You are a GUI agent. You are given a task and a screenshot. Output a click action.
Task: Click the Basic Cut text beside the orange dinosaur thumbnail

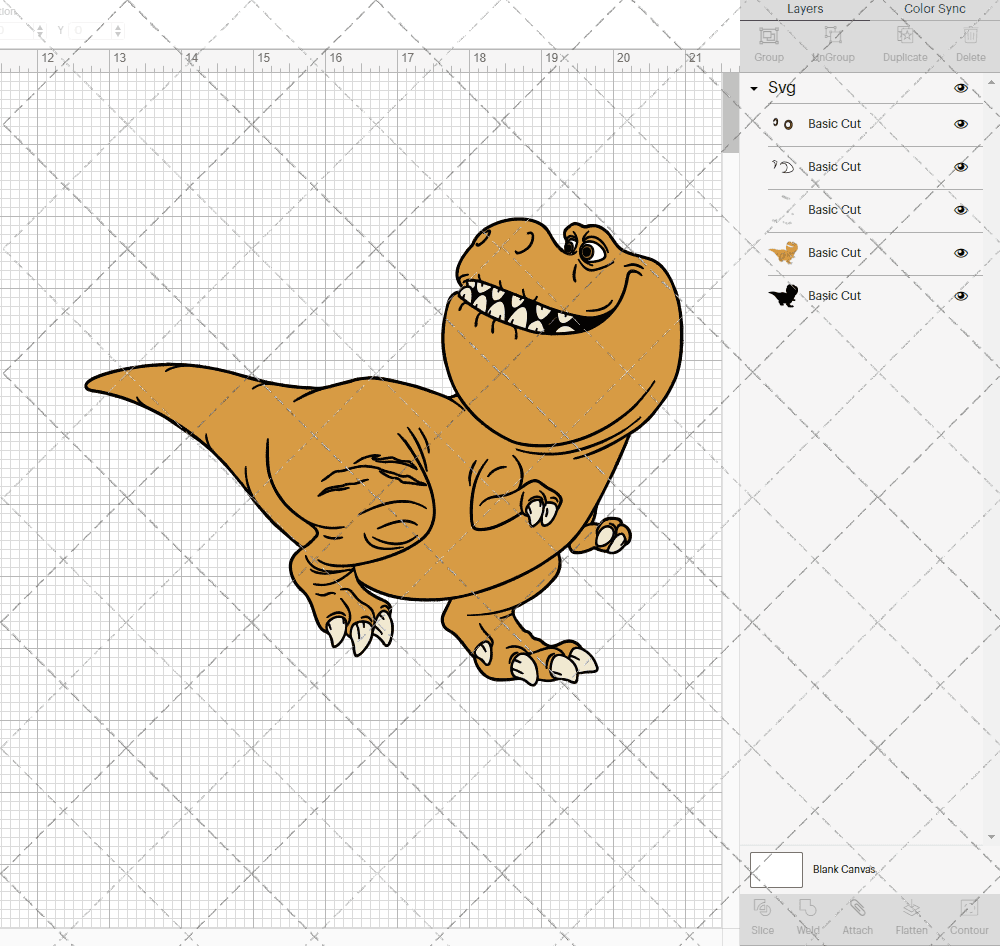[834, 253]
